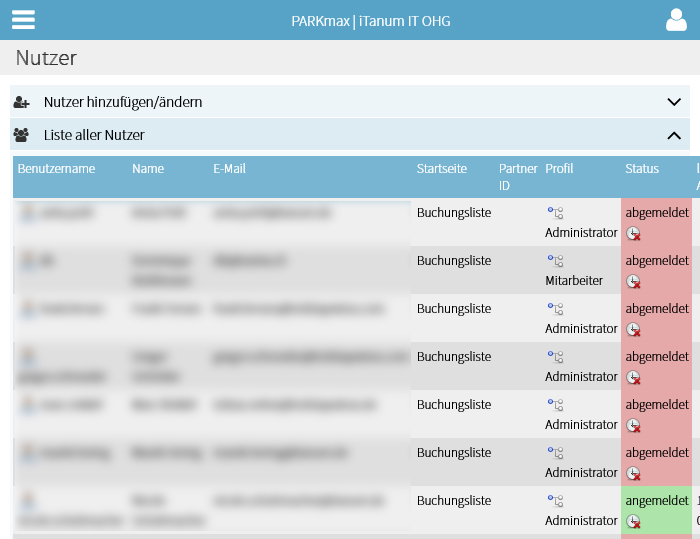
Task: Select the Mitarbeiter profile text
Action: [574, 280]
